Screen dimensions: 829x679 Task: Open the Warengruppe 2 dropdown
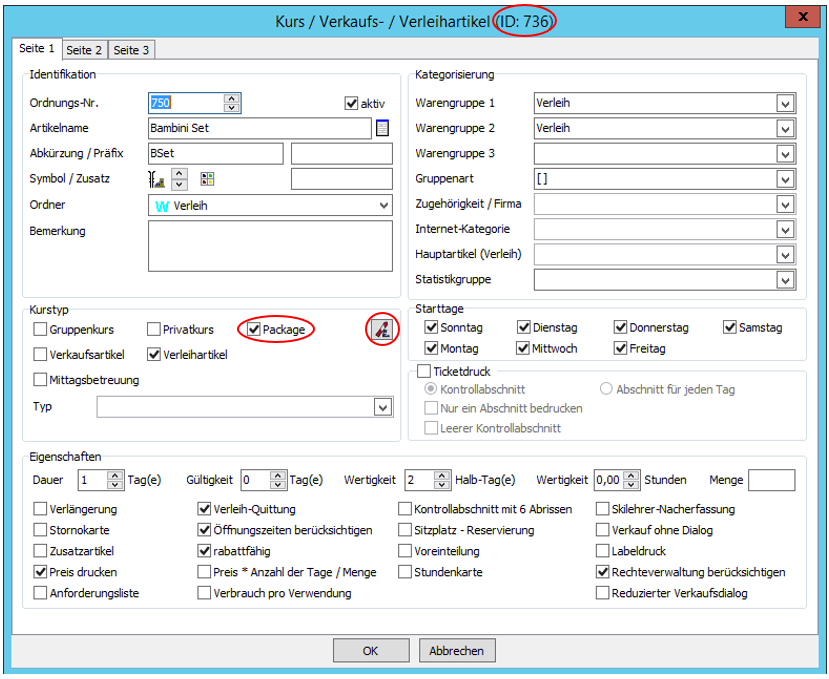[x=785, y=129]
